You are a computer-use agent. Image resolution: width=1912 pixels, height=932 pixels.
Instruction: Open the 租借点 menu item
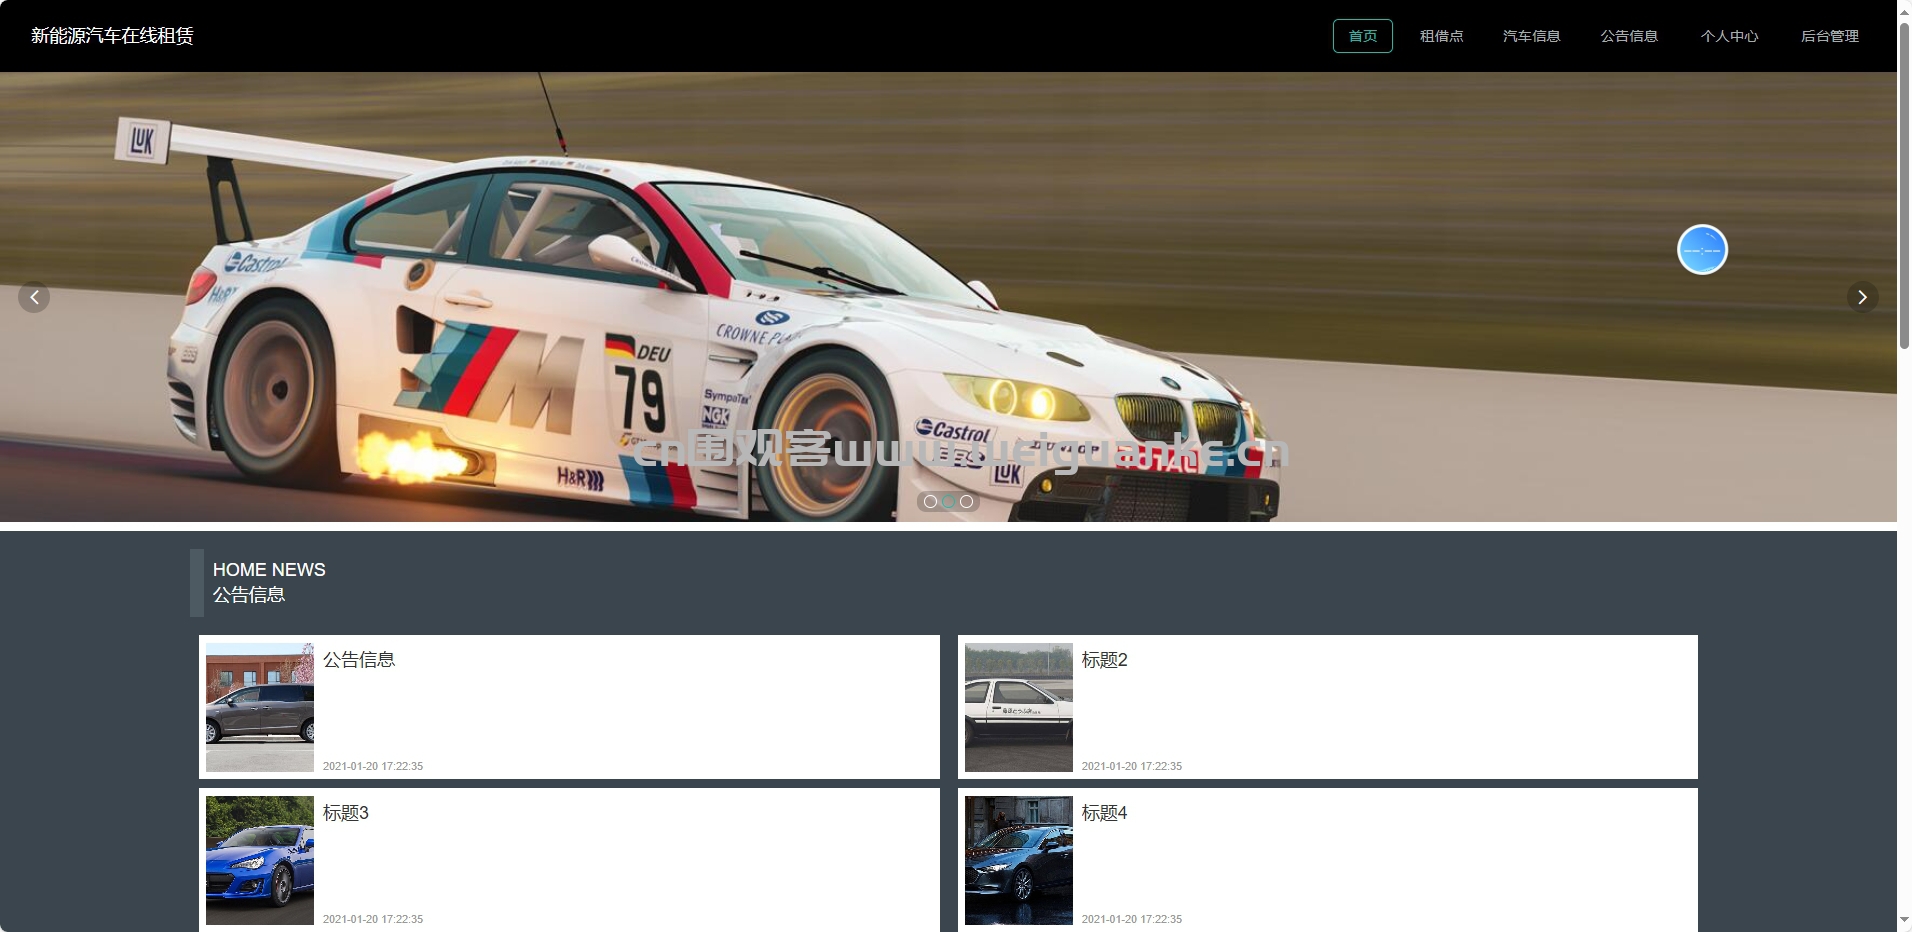[x=1442, y=36]
